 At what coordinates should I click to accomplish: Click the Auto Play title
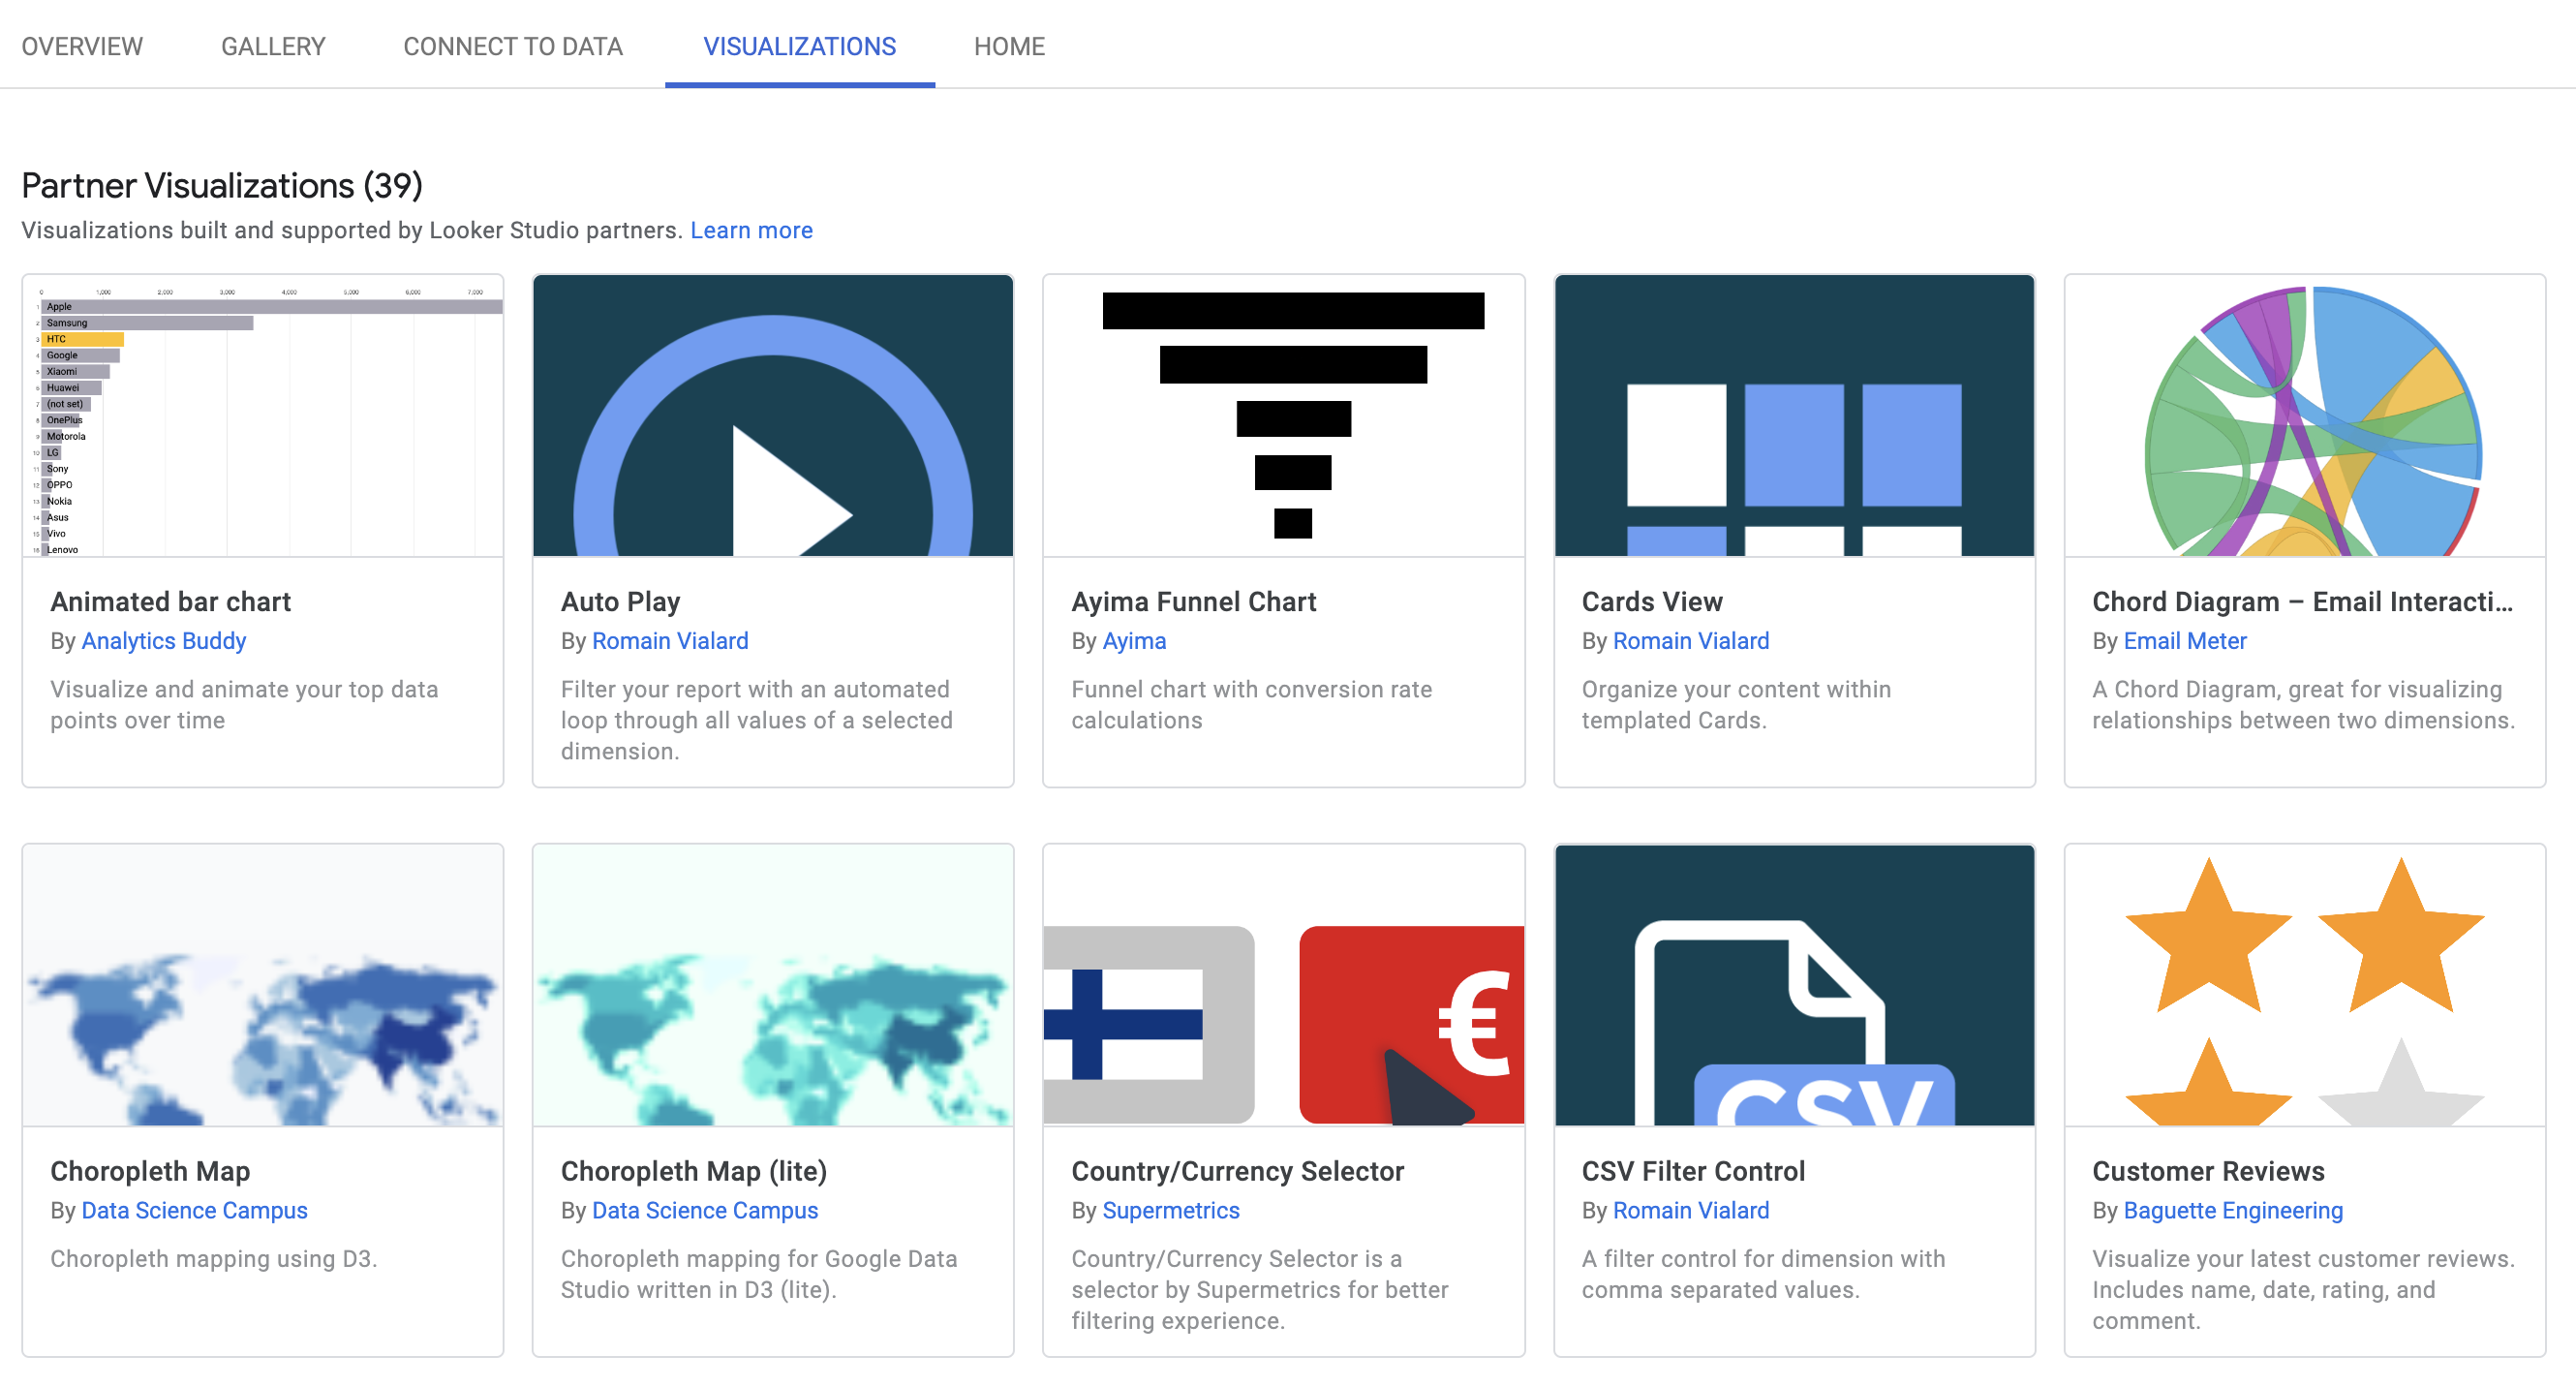pos(621,601)
